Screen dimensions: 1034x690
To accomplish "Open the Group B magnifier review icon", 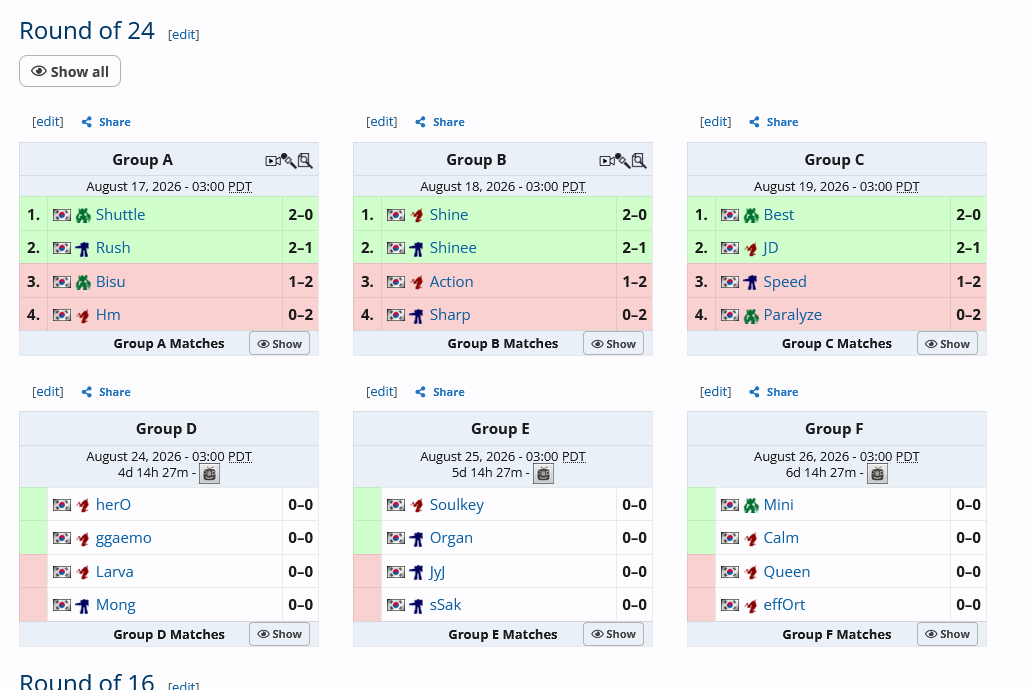I will coord(639,160).
